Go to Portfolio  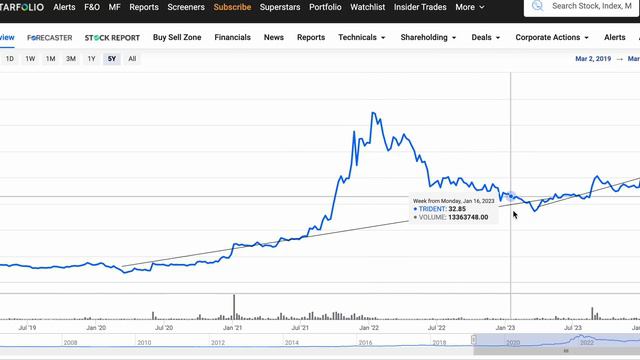pos(325,7)
